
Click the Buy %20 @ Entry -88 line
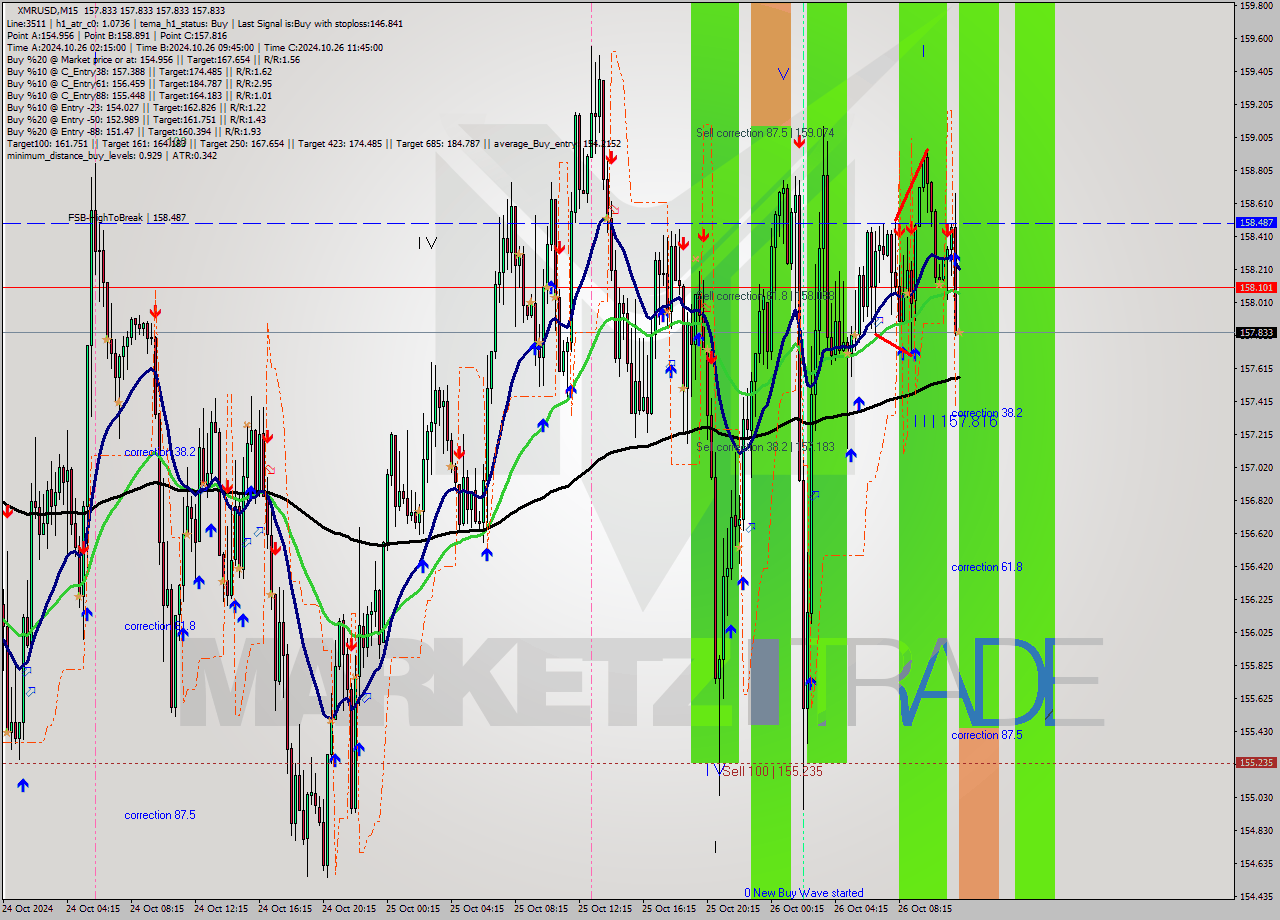point(133,131)
